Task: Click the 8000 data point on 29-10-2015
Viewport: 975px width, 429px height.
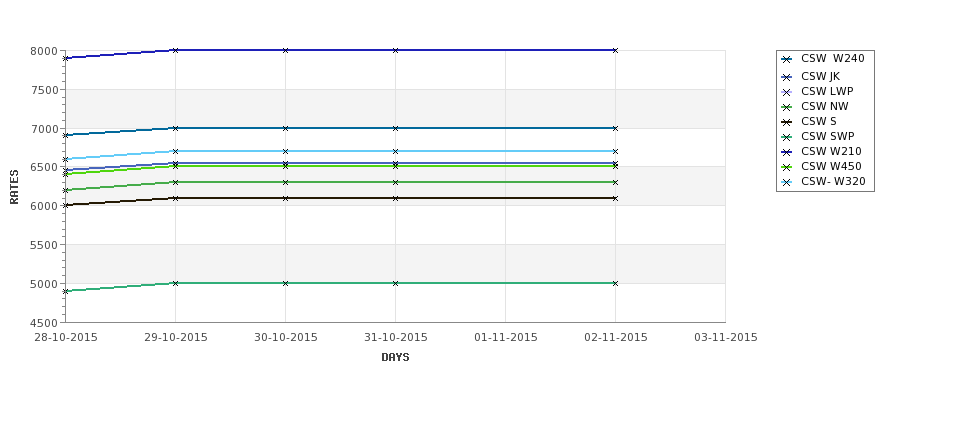Action: click(175, 50)
